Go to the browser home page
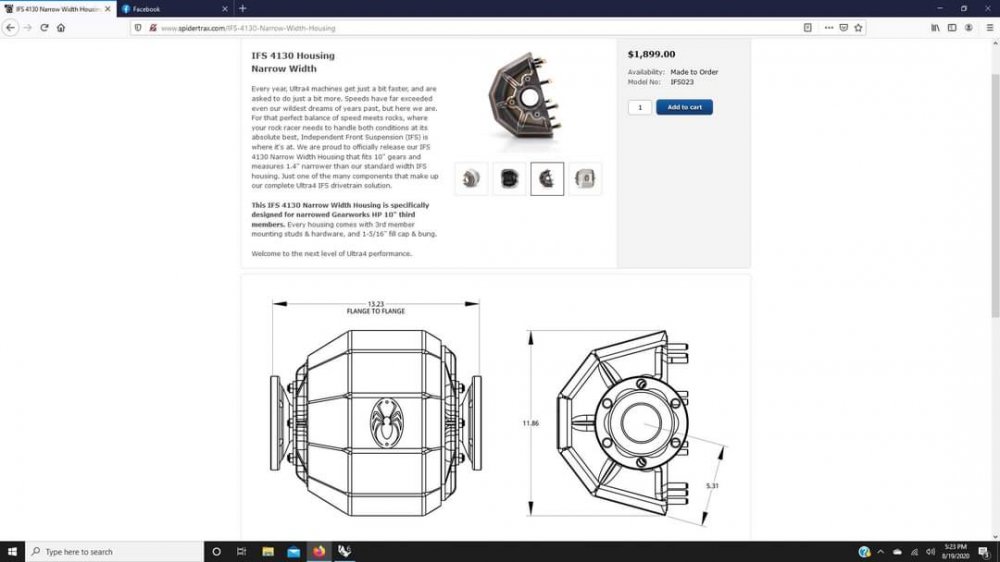Screen dimensions: 1000x562 [x=61, y=28]
